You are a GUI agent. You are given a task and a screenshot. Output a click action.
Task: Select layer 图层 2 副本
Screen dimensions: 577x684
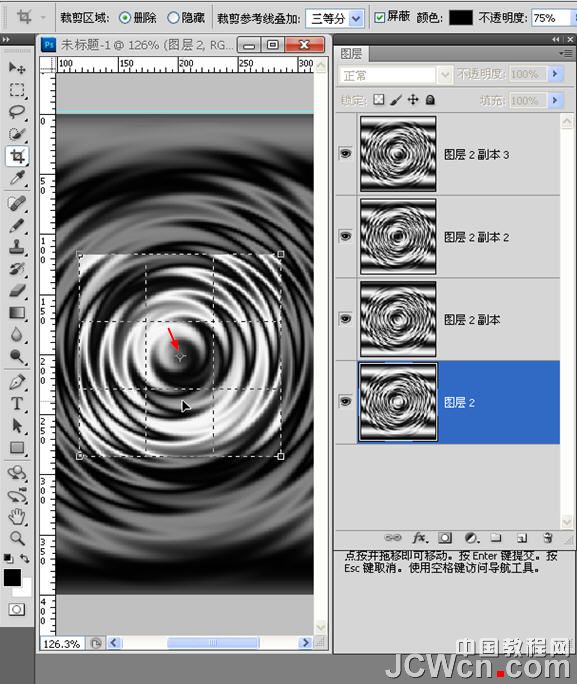tap(459, 318)
